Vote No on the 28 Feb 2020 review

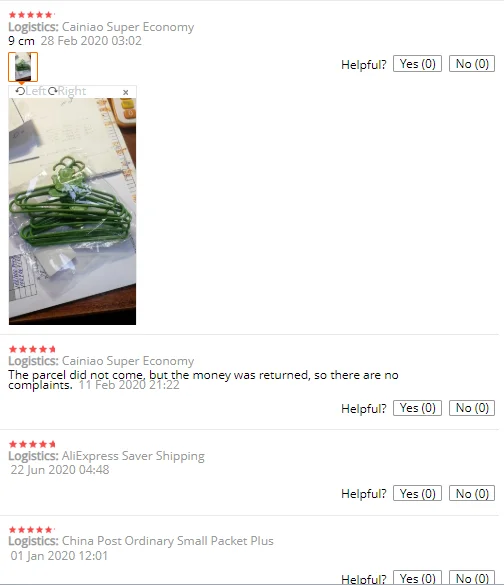pyautogui.click(x=472, y=64)
